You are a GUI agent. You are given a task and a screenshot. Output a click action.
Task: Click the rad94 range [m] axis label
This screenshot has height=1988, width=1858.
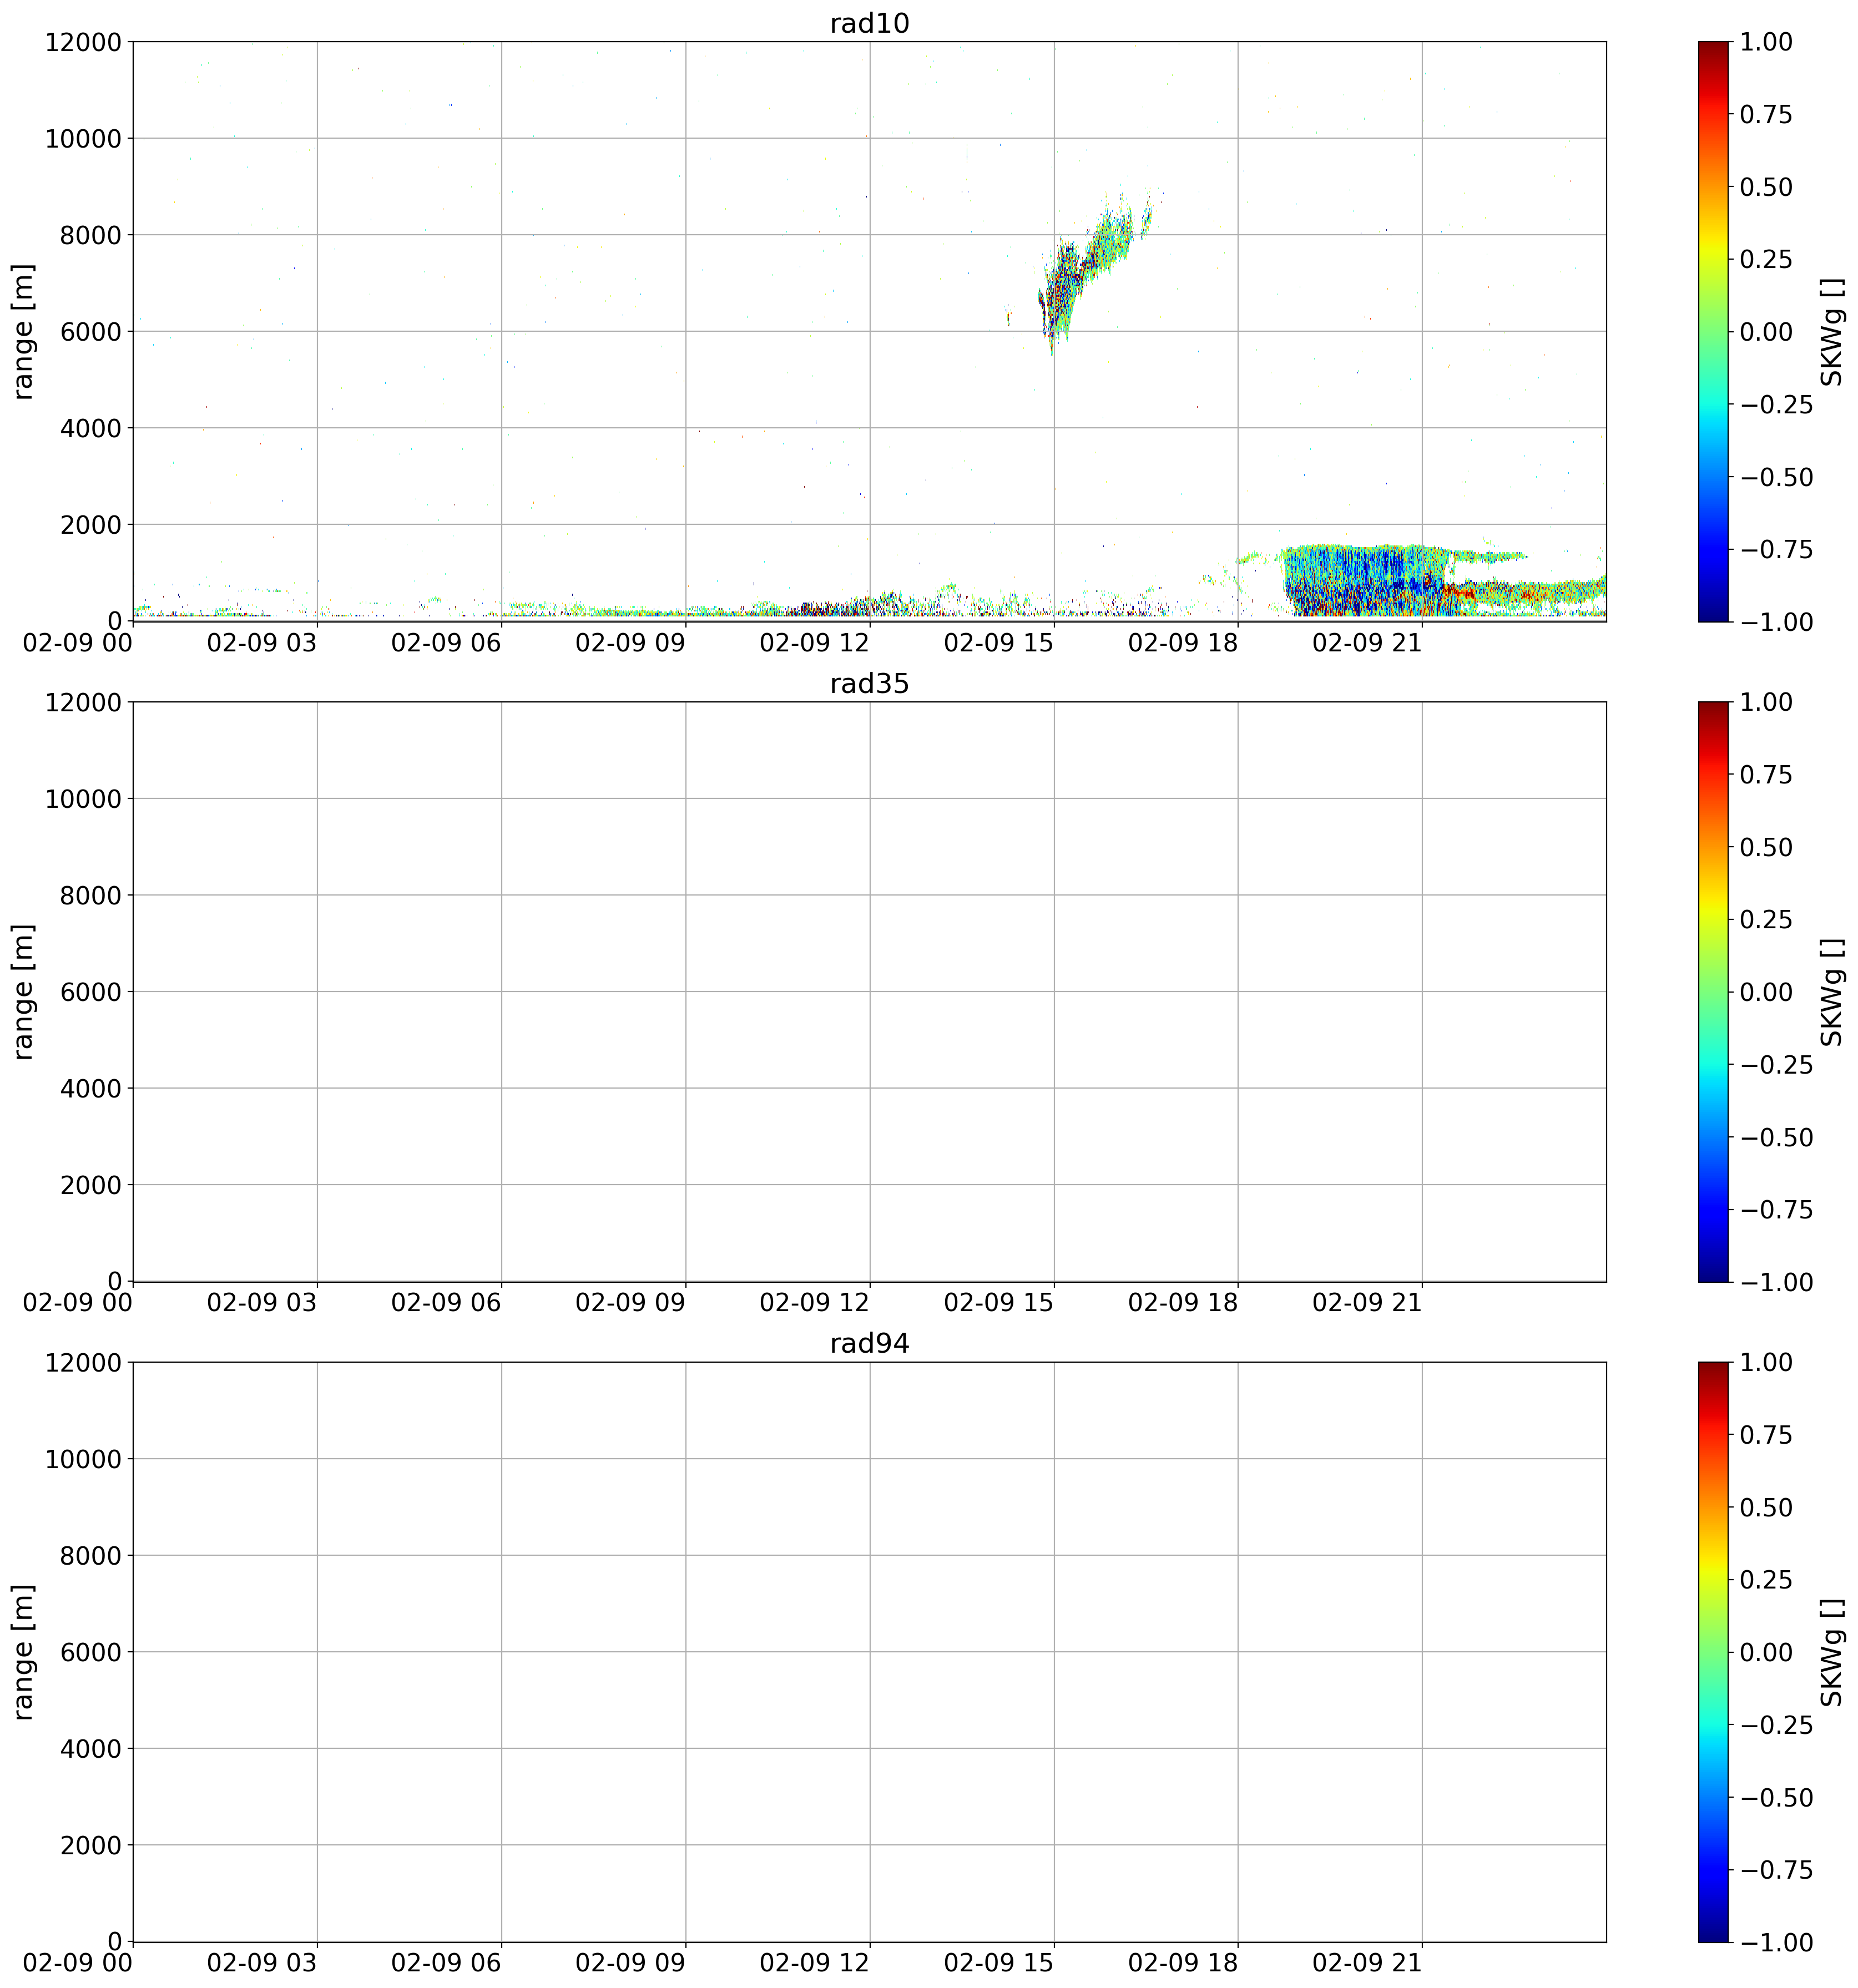point(23,1651)
